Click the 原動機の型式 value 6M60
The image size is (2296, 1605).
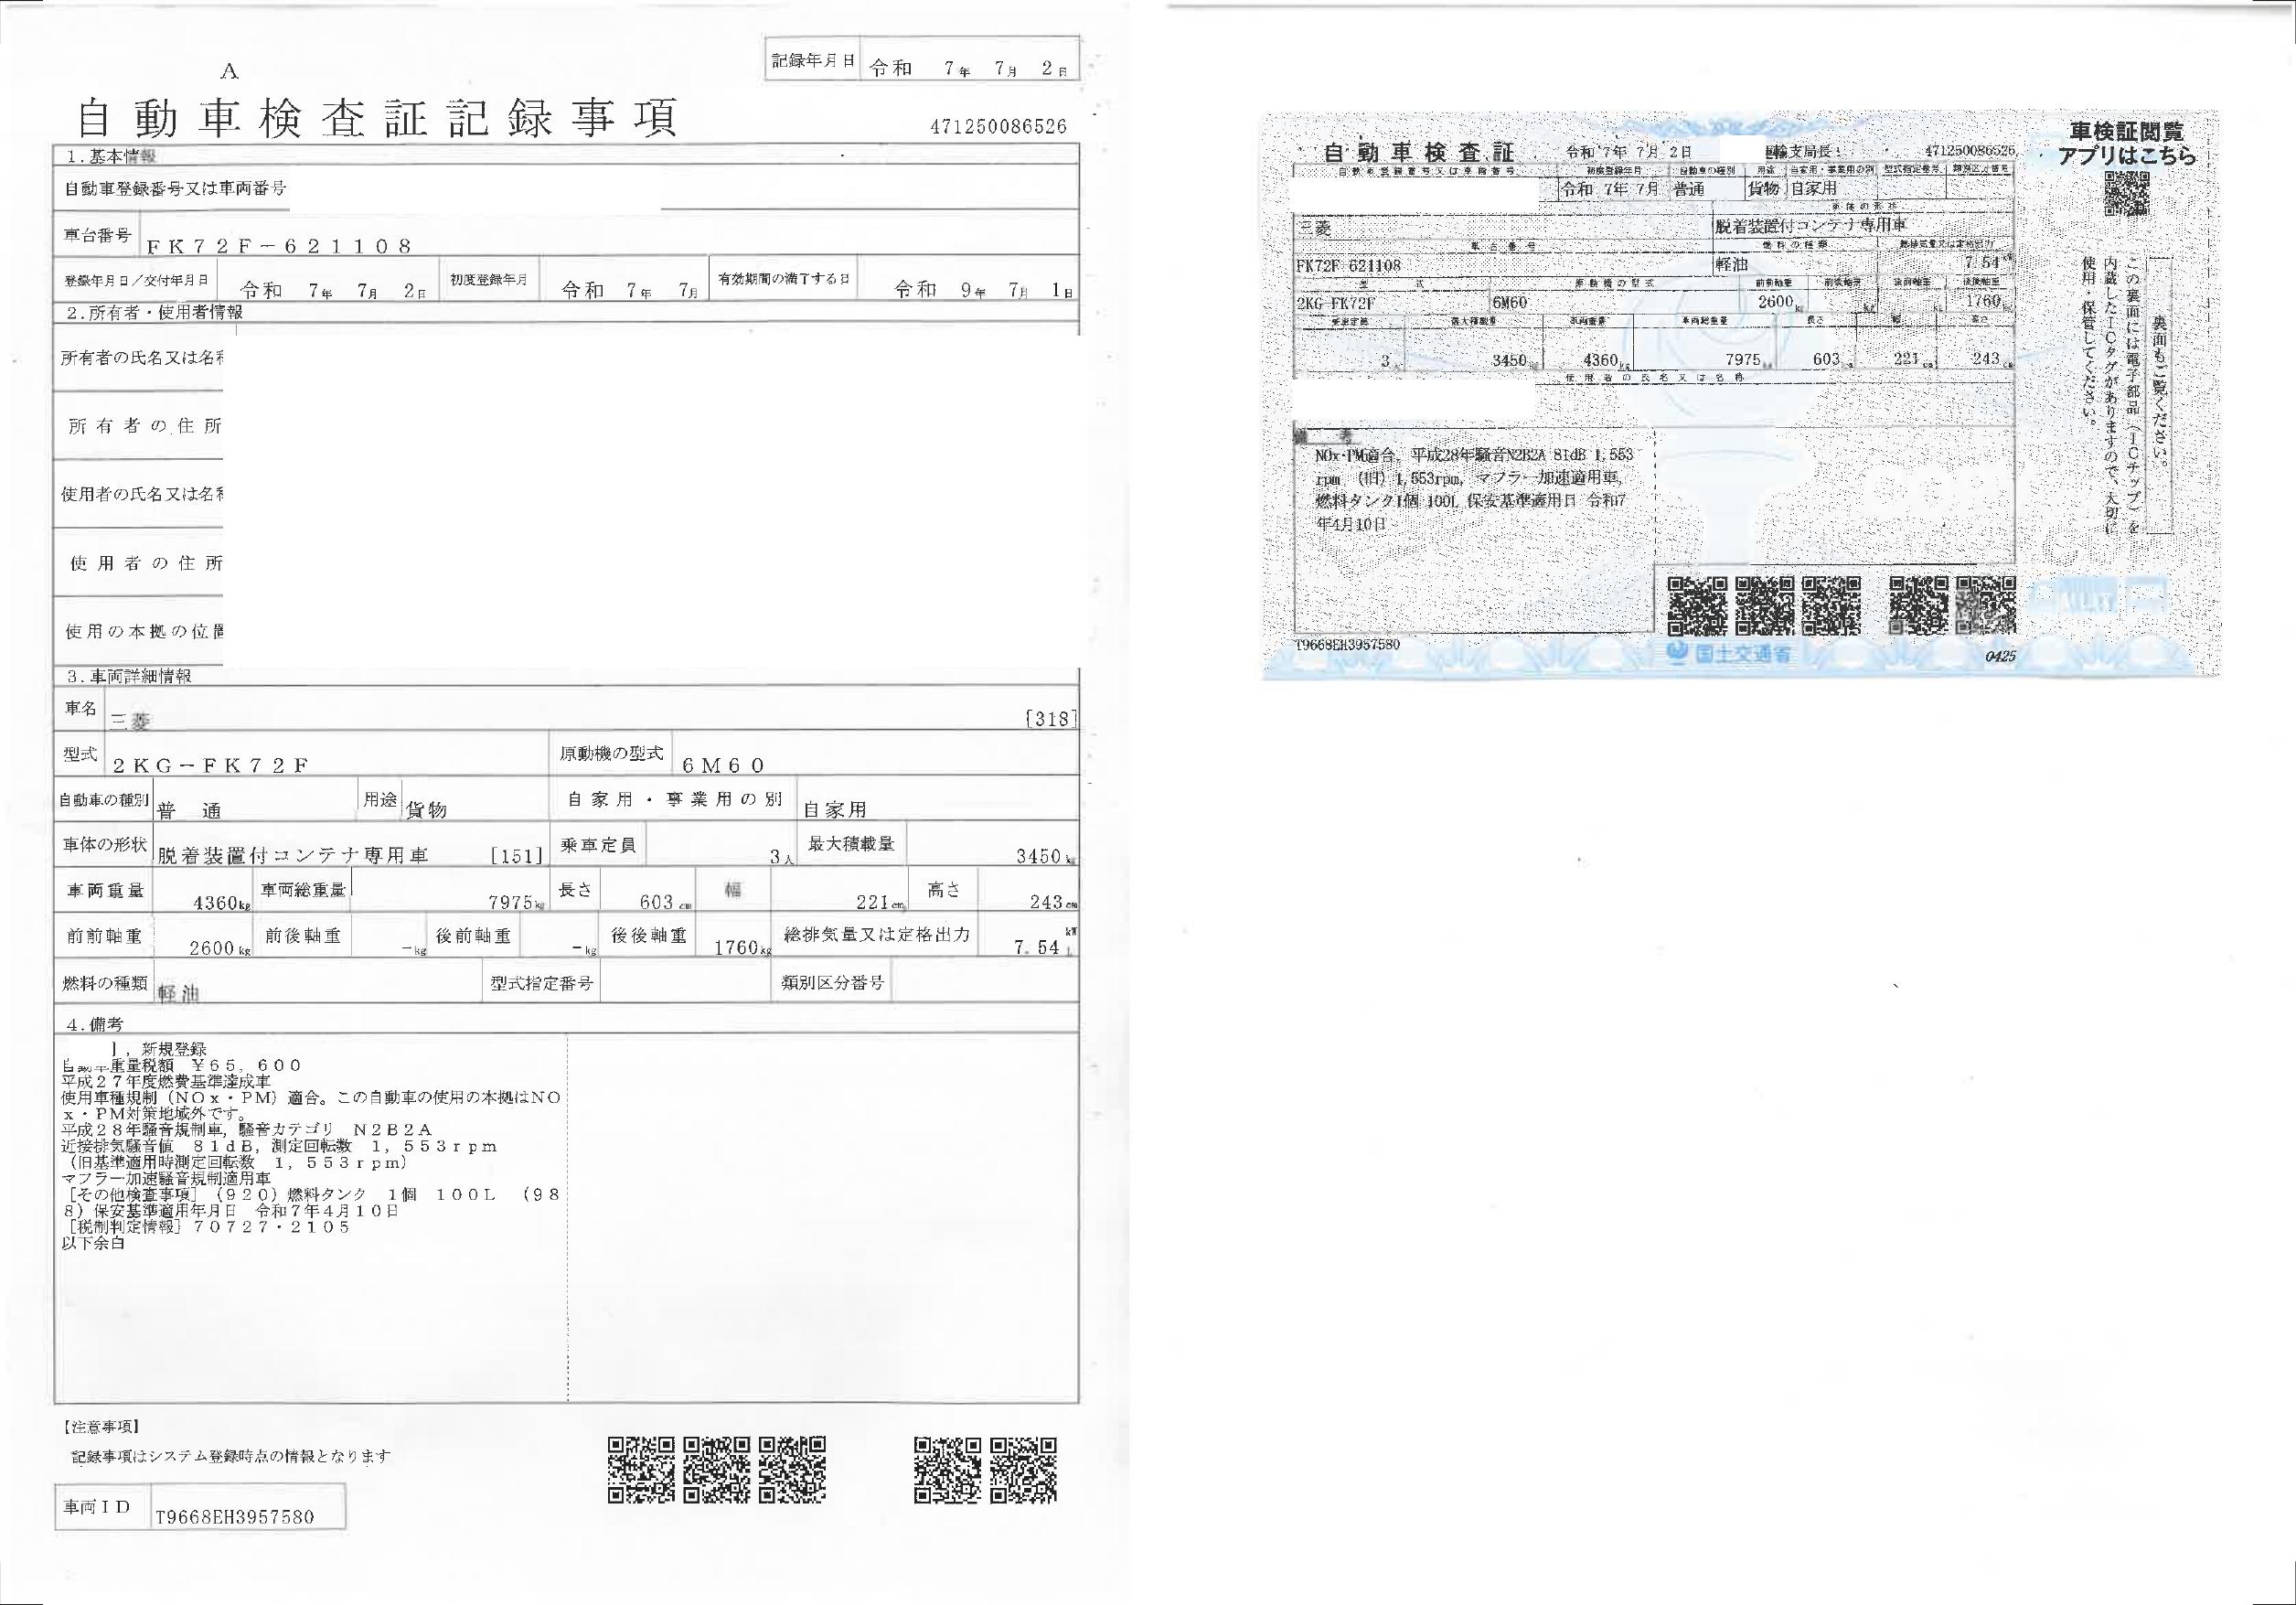723,765
